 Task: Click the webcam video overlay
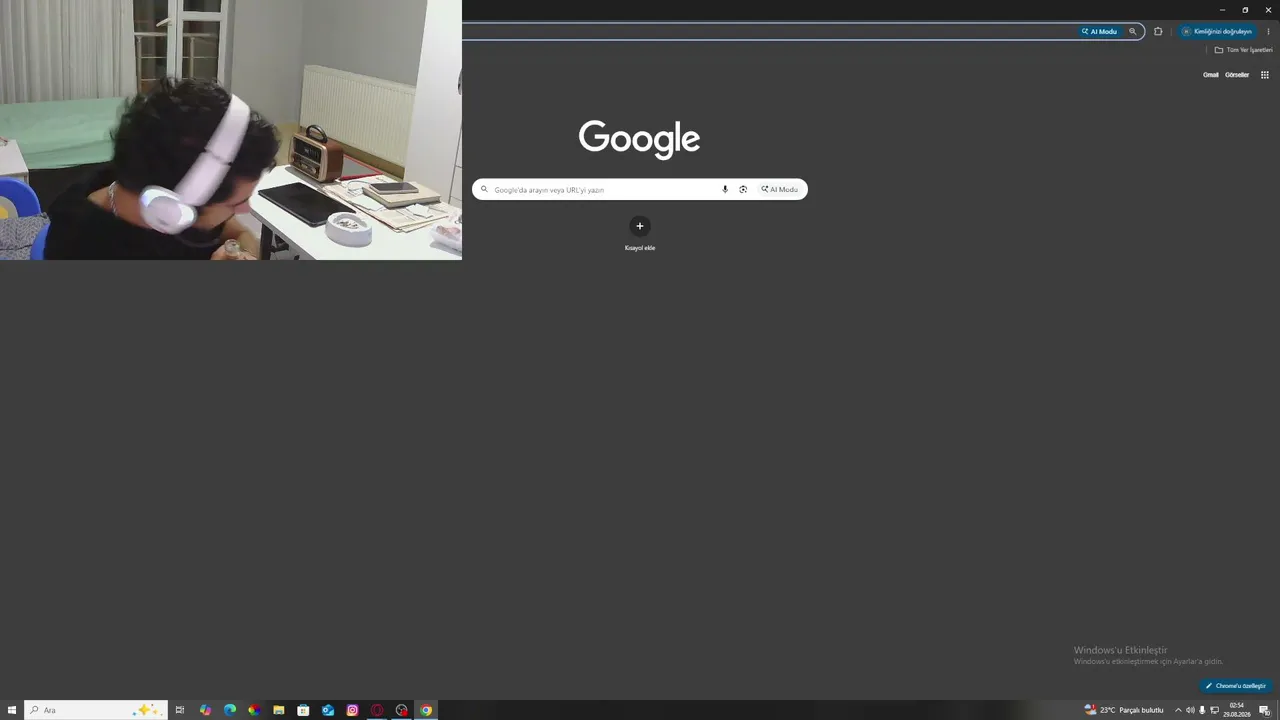point(231,130)
